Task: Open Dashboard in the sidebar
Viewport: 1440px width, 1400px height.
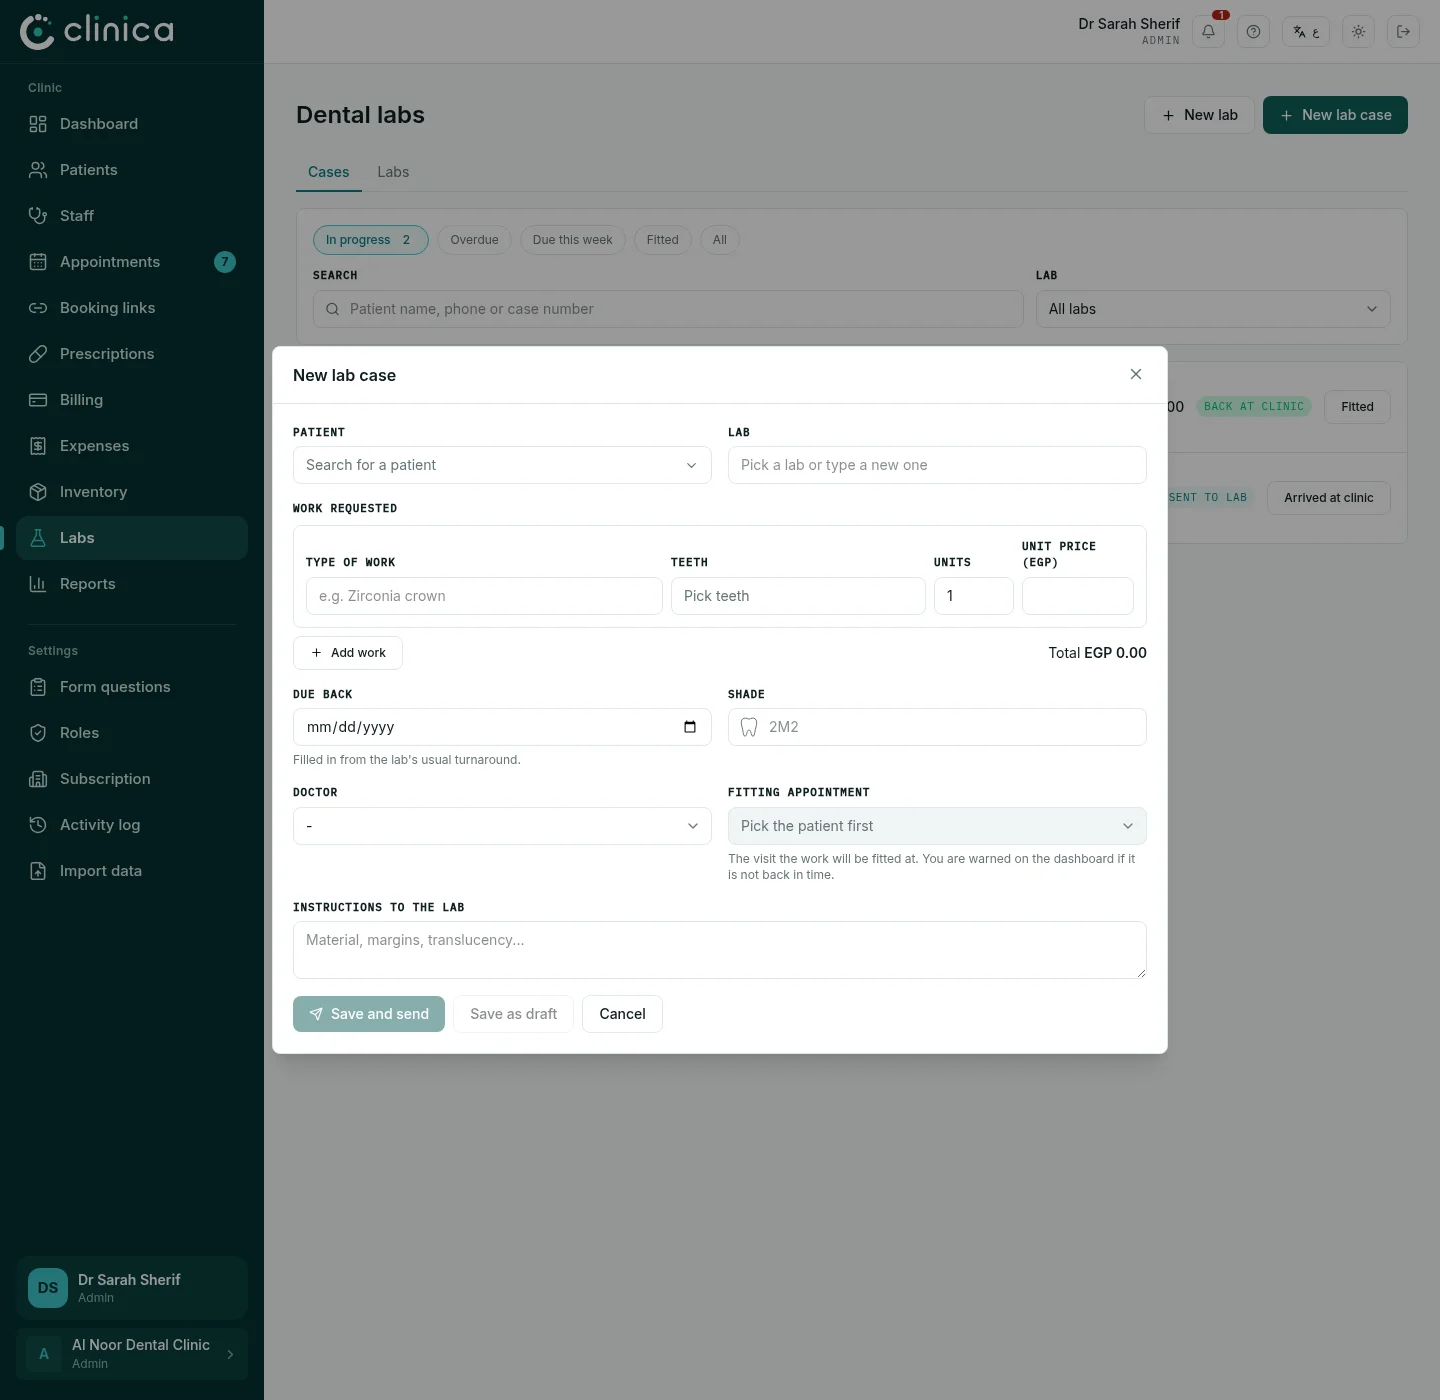Action: point(132,124)
